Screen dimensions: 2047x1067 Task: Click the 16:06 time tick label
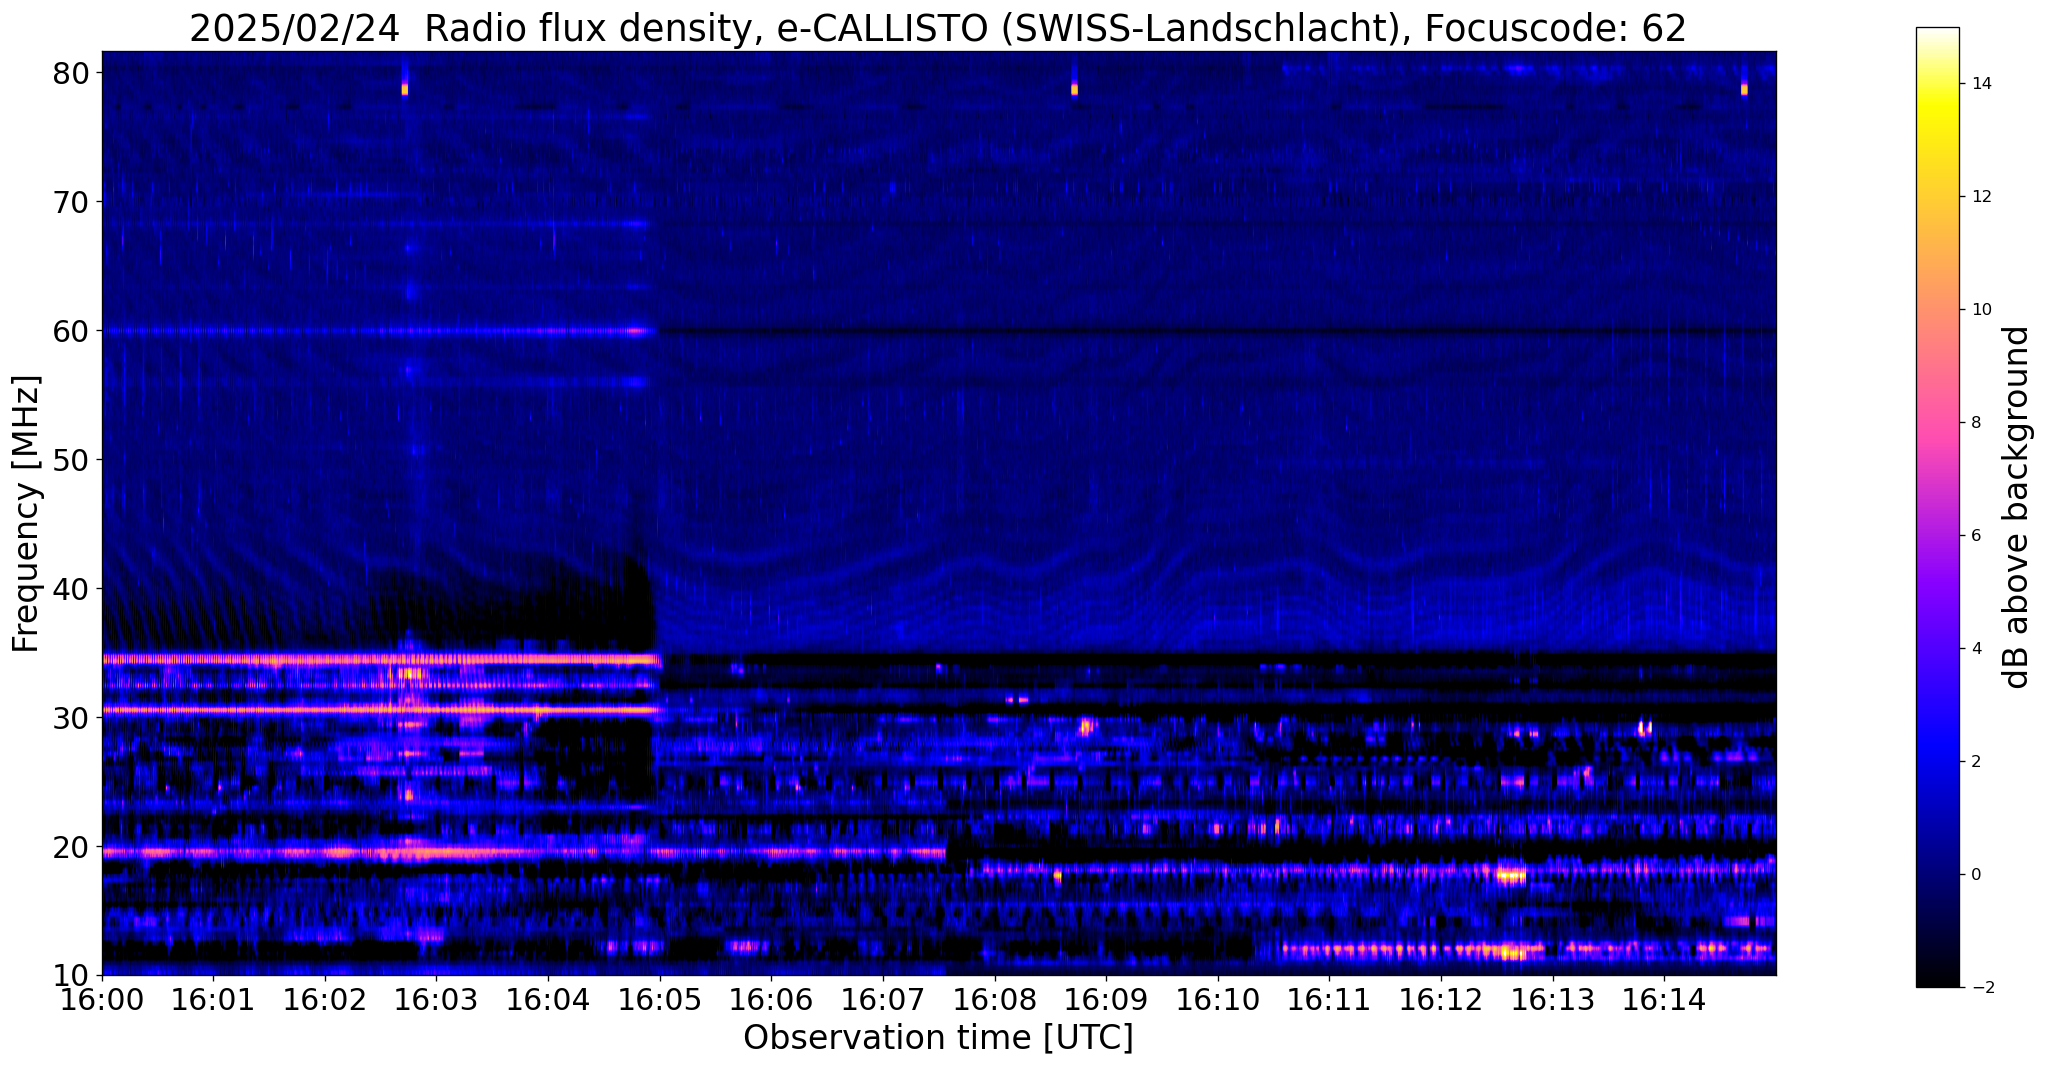click(771, 998)
